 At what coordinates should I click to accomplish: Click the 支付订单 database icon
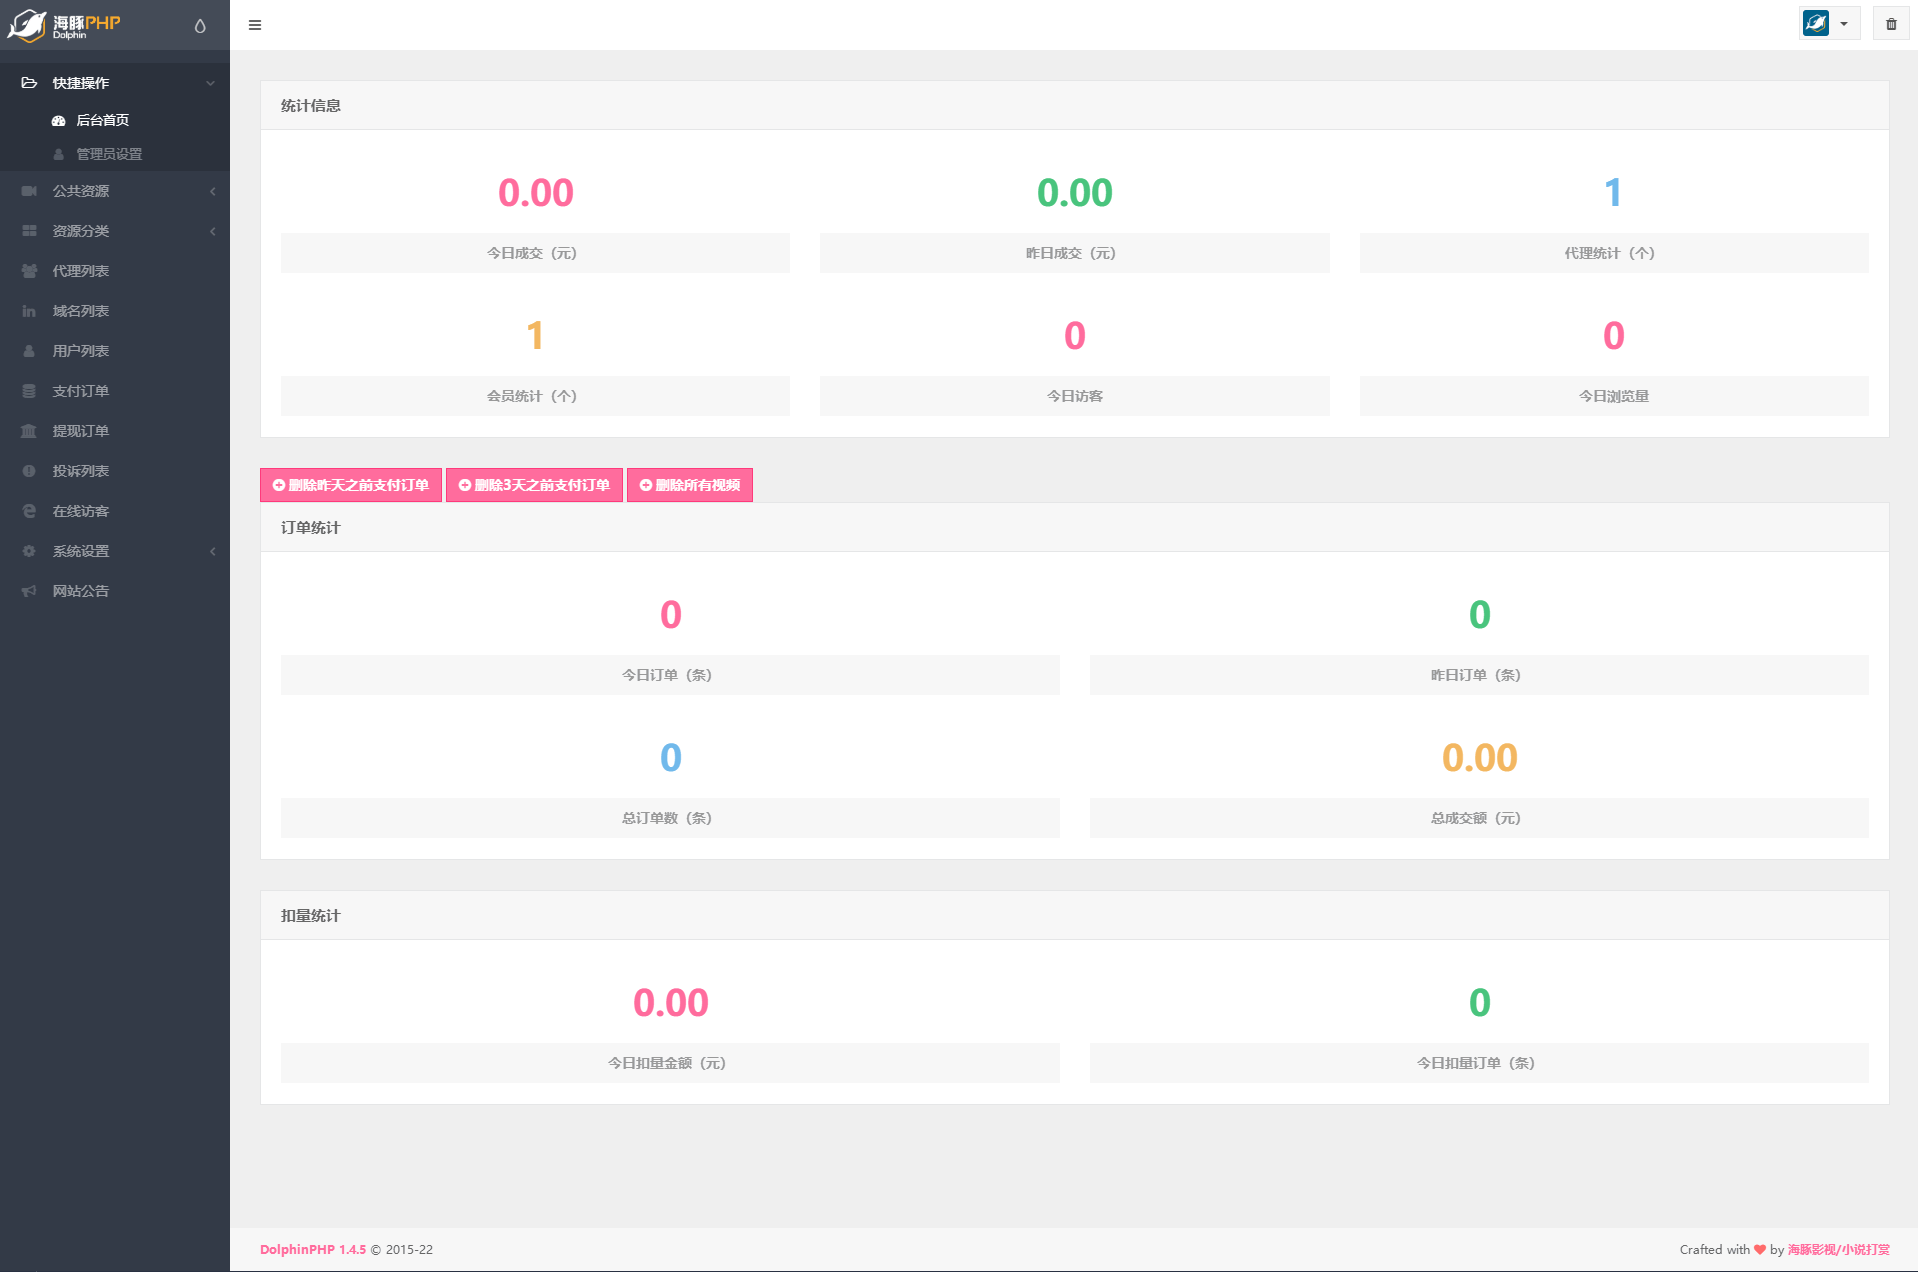point(29,391)
